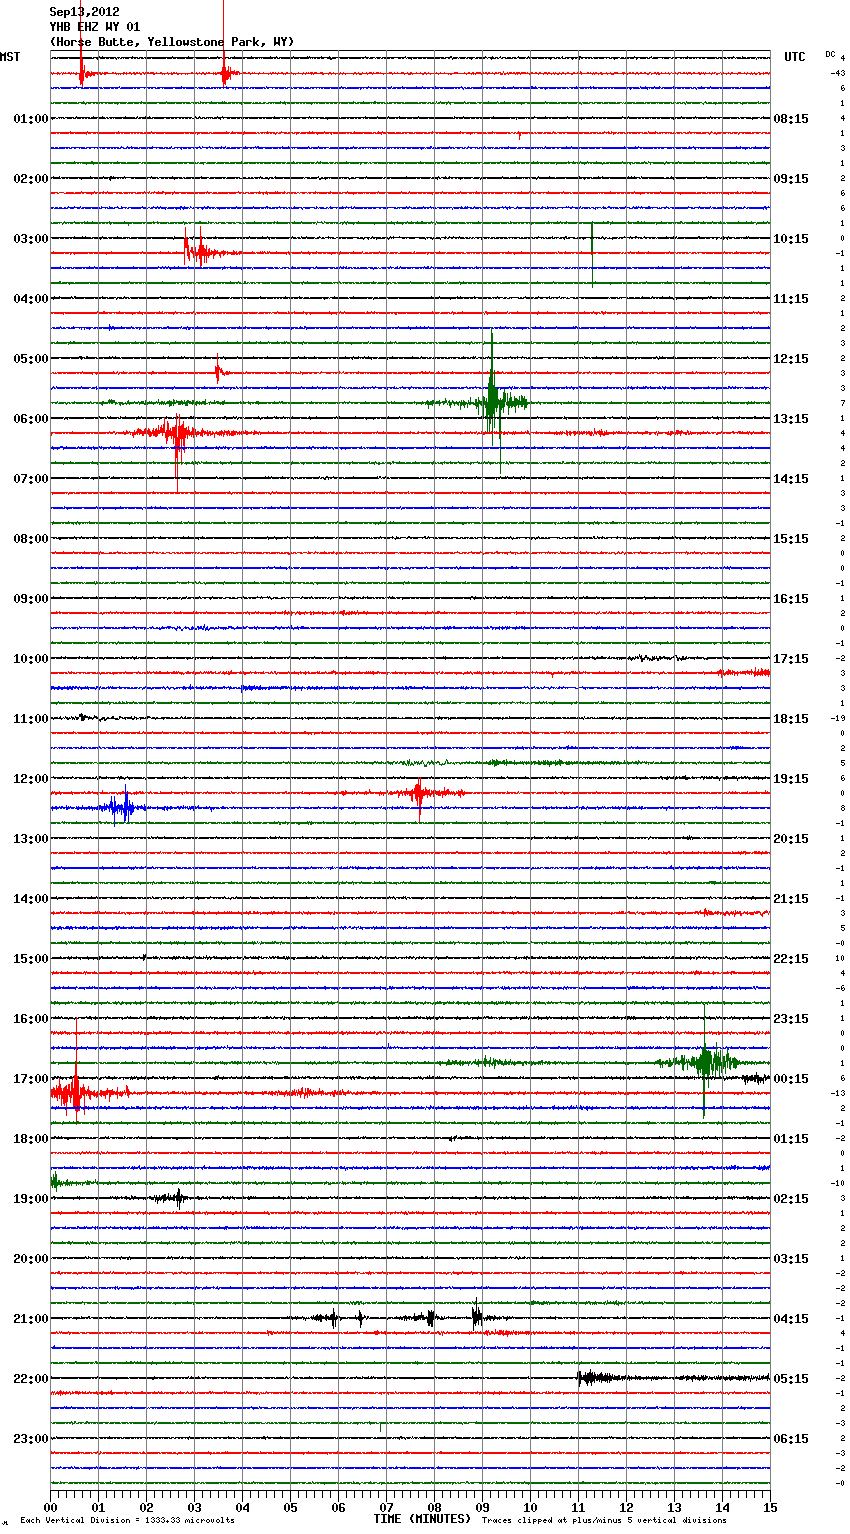Click the '10:15' UTC time label
This screenshot has height=1534, width=850.
click(x=791, y=239)
